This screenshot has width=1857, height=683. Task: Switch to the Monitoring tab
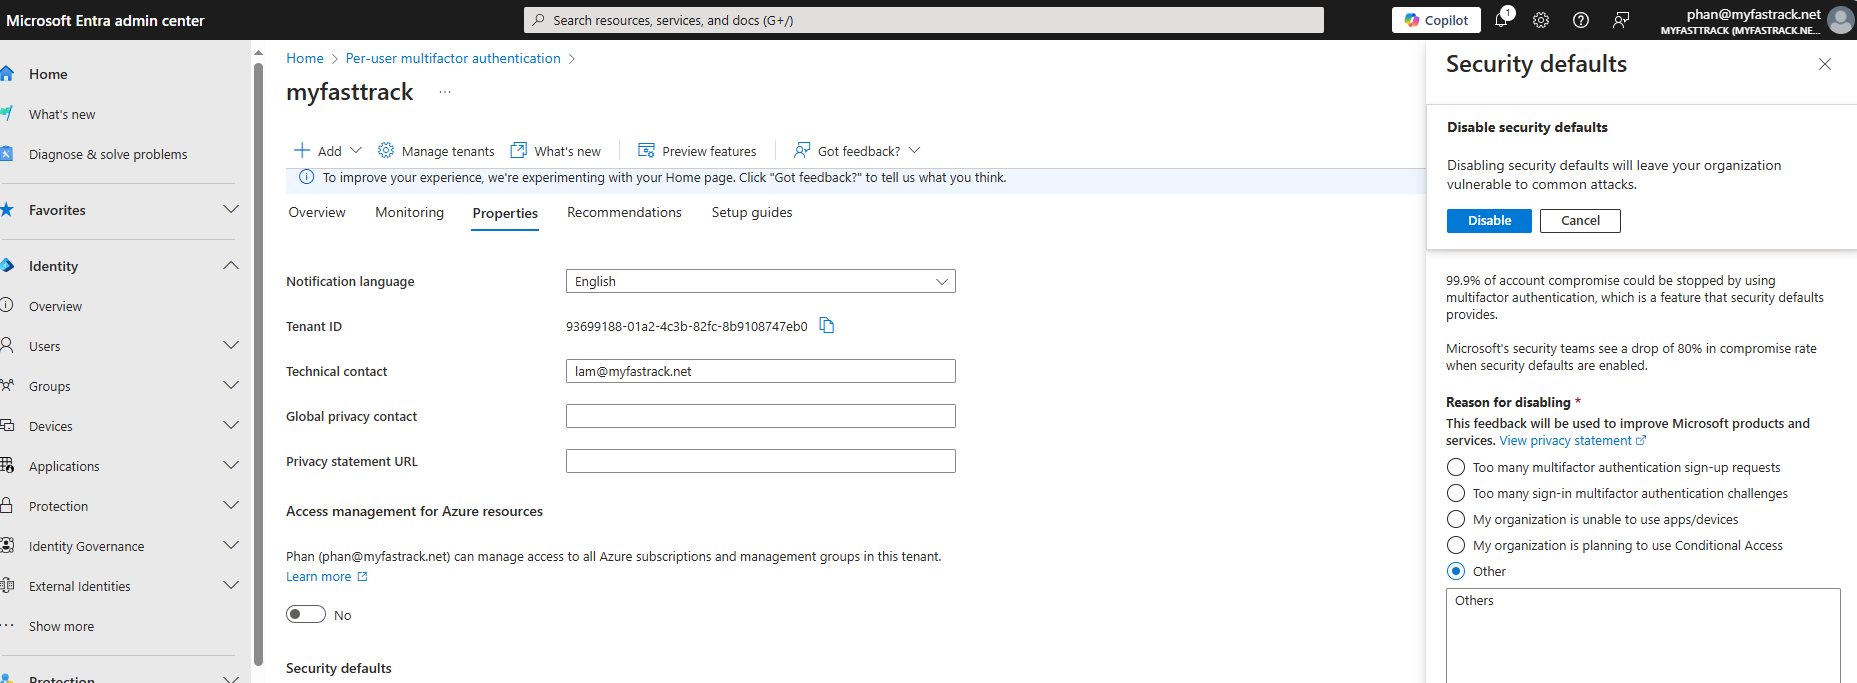coord(409,212)
